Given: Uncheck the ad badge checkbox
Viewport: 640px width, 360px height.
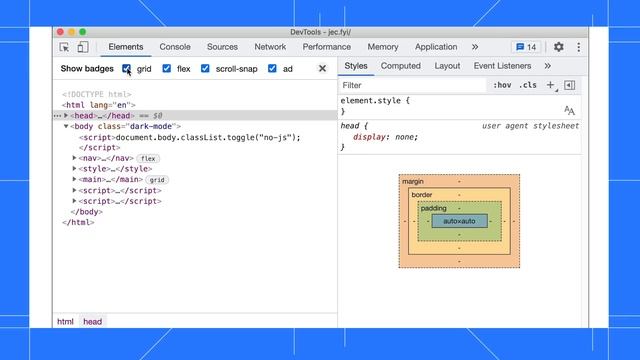Looking at the screenshot, I should pos(272,69).
